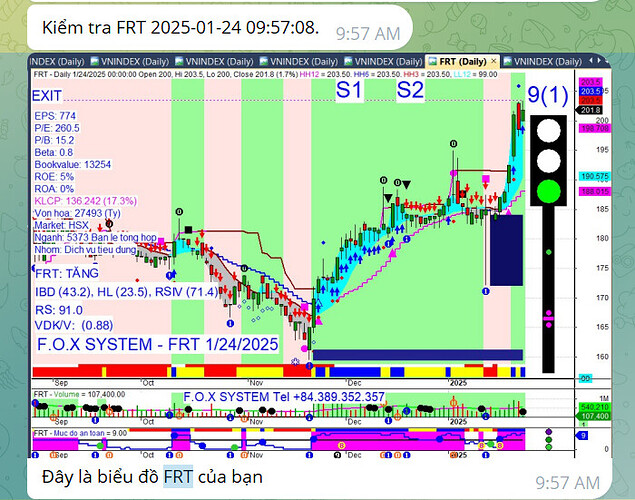Click the Market: HSX line
635x500 pixels.
(62, 225)
